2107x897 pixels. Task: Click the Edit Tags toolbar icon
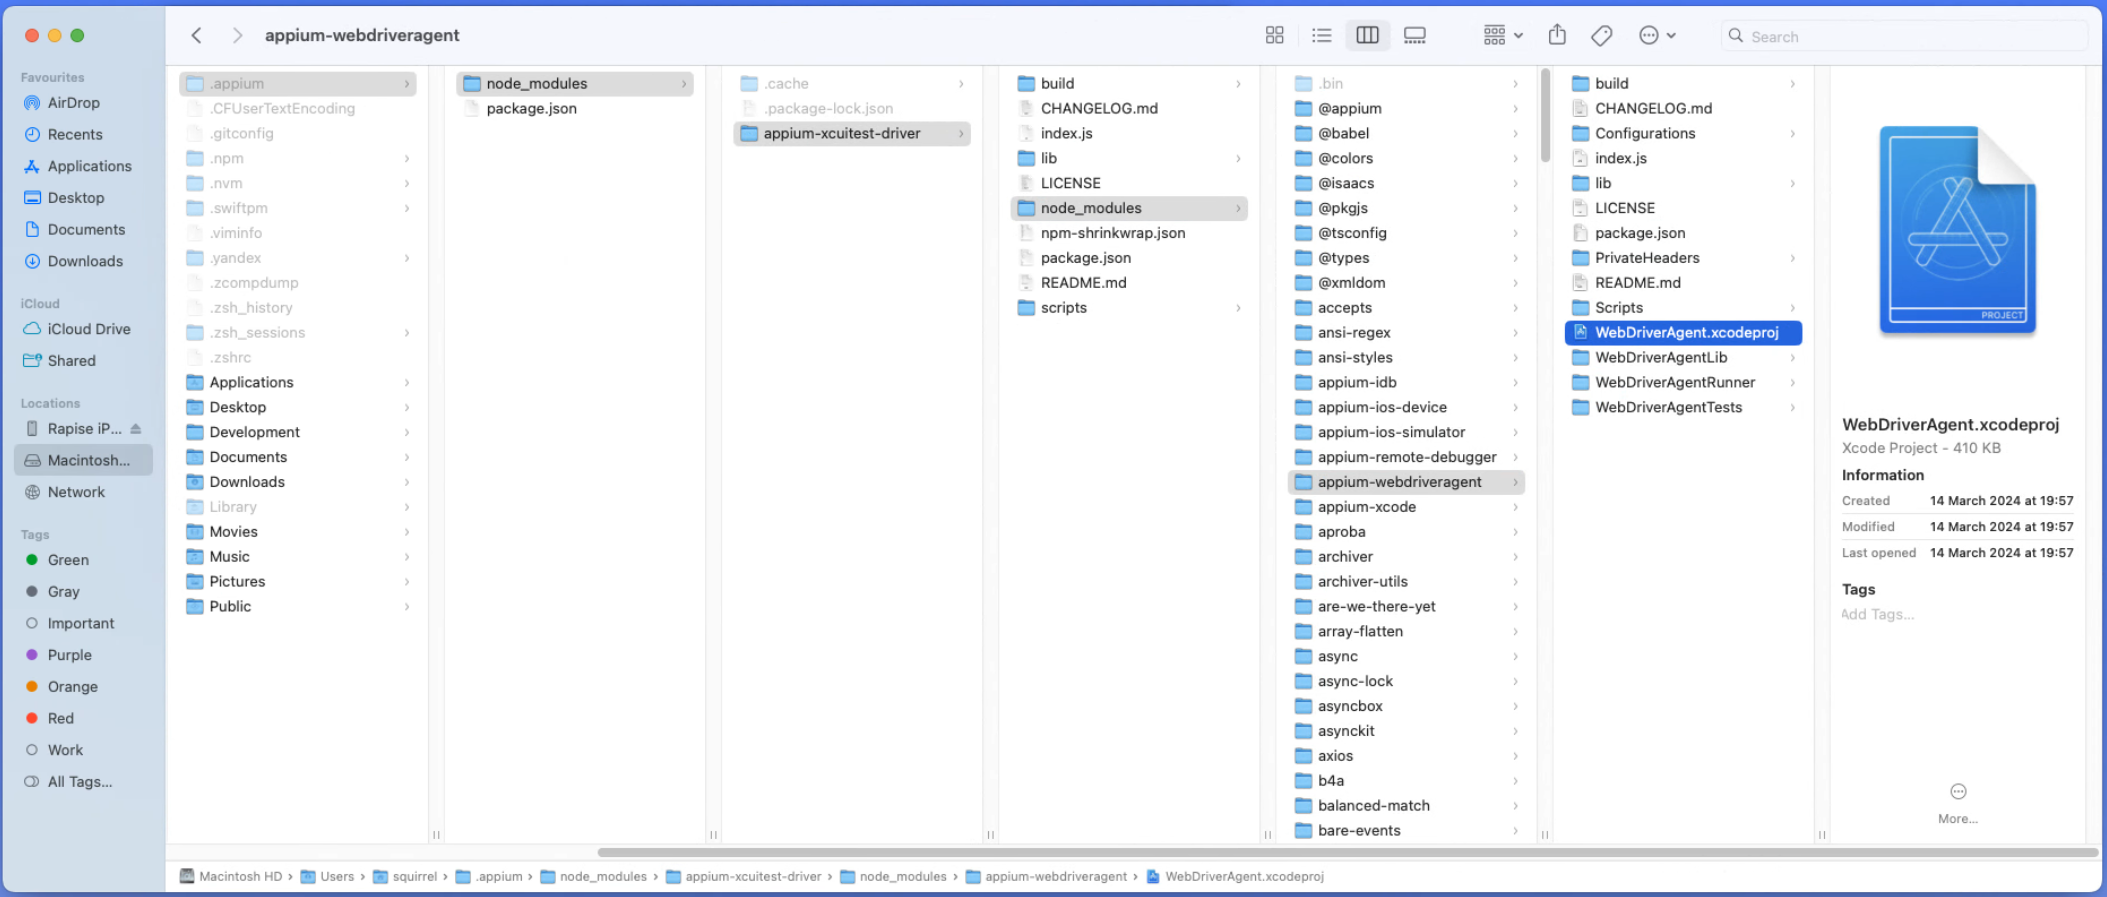pos(1601,35)
